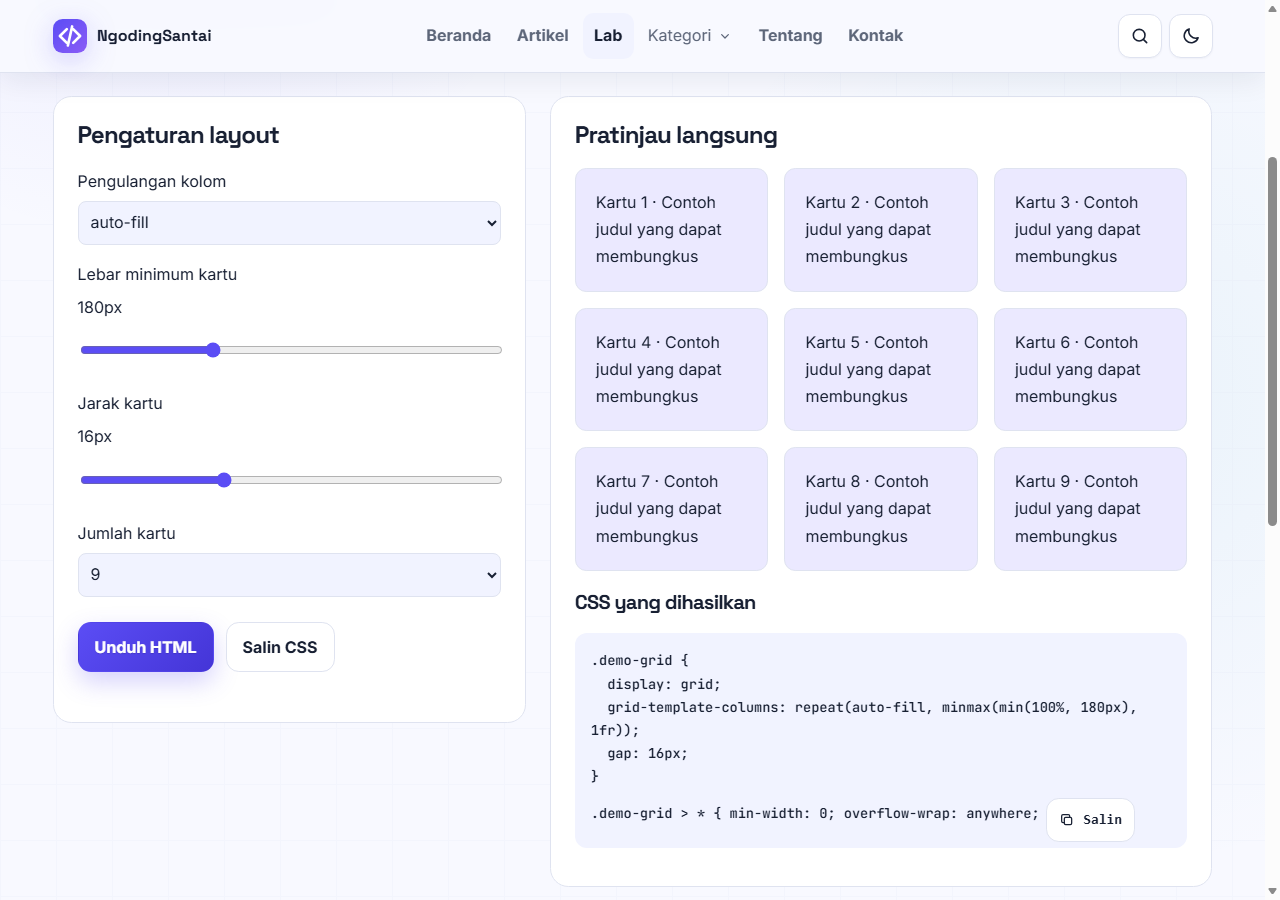
Task: Open the Kontak nav link
Action: pos(875,36)
